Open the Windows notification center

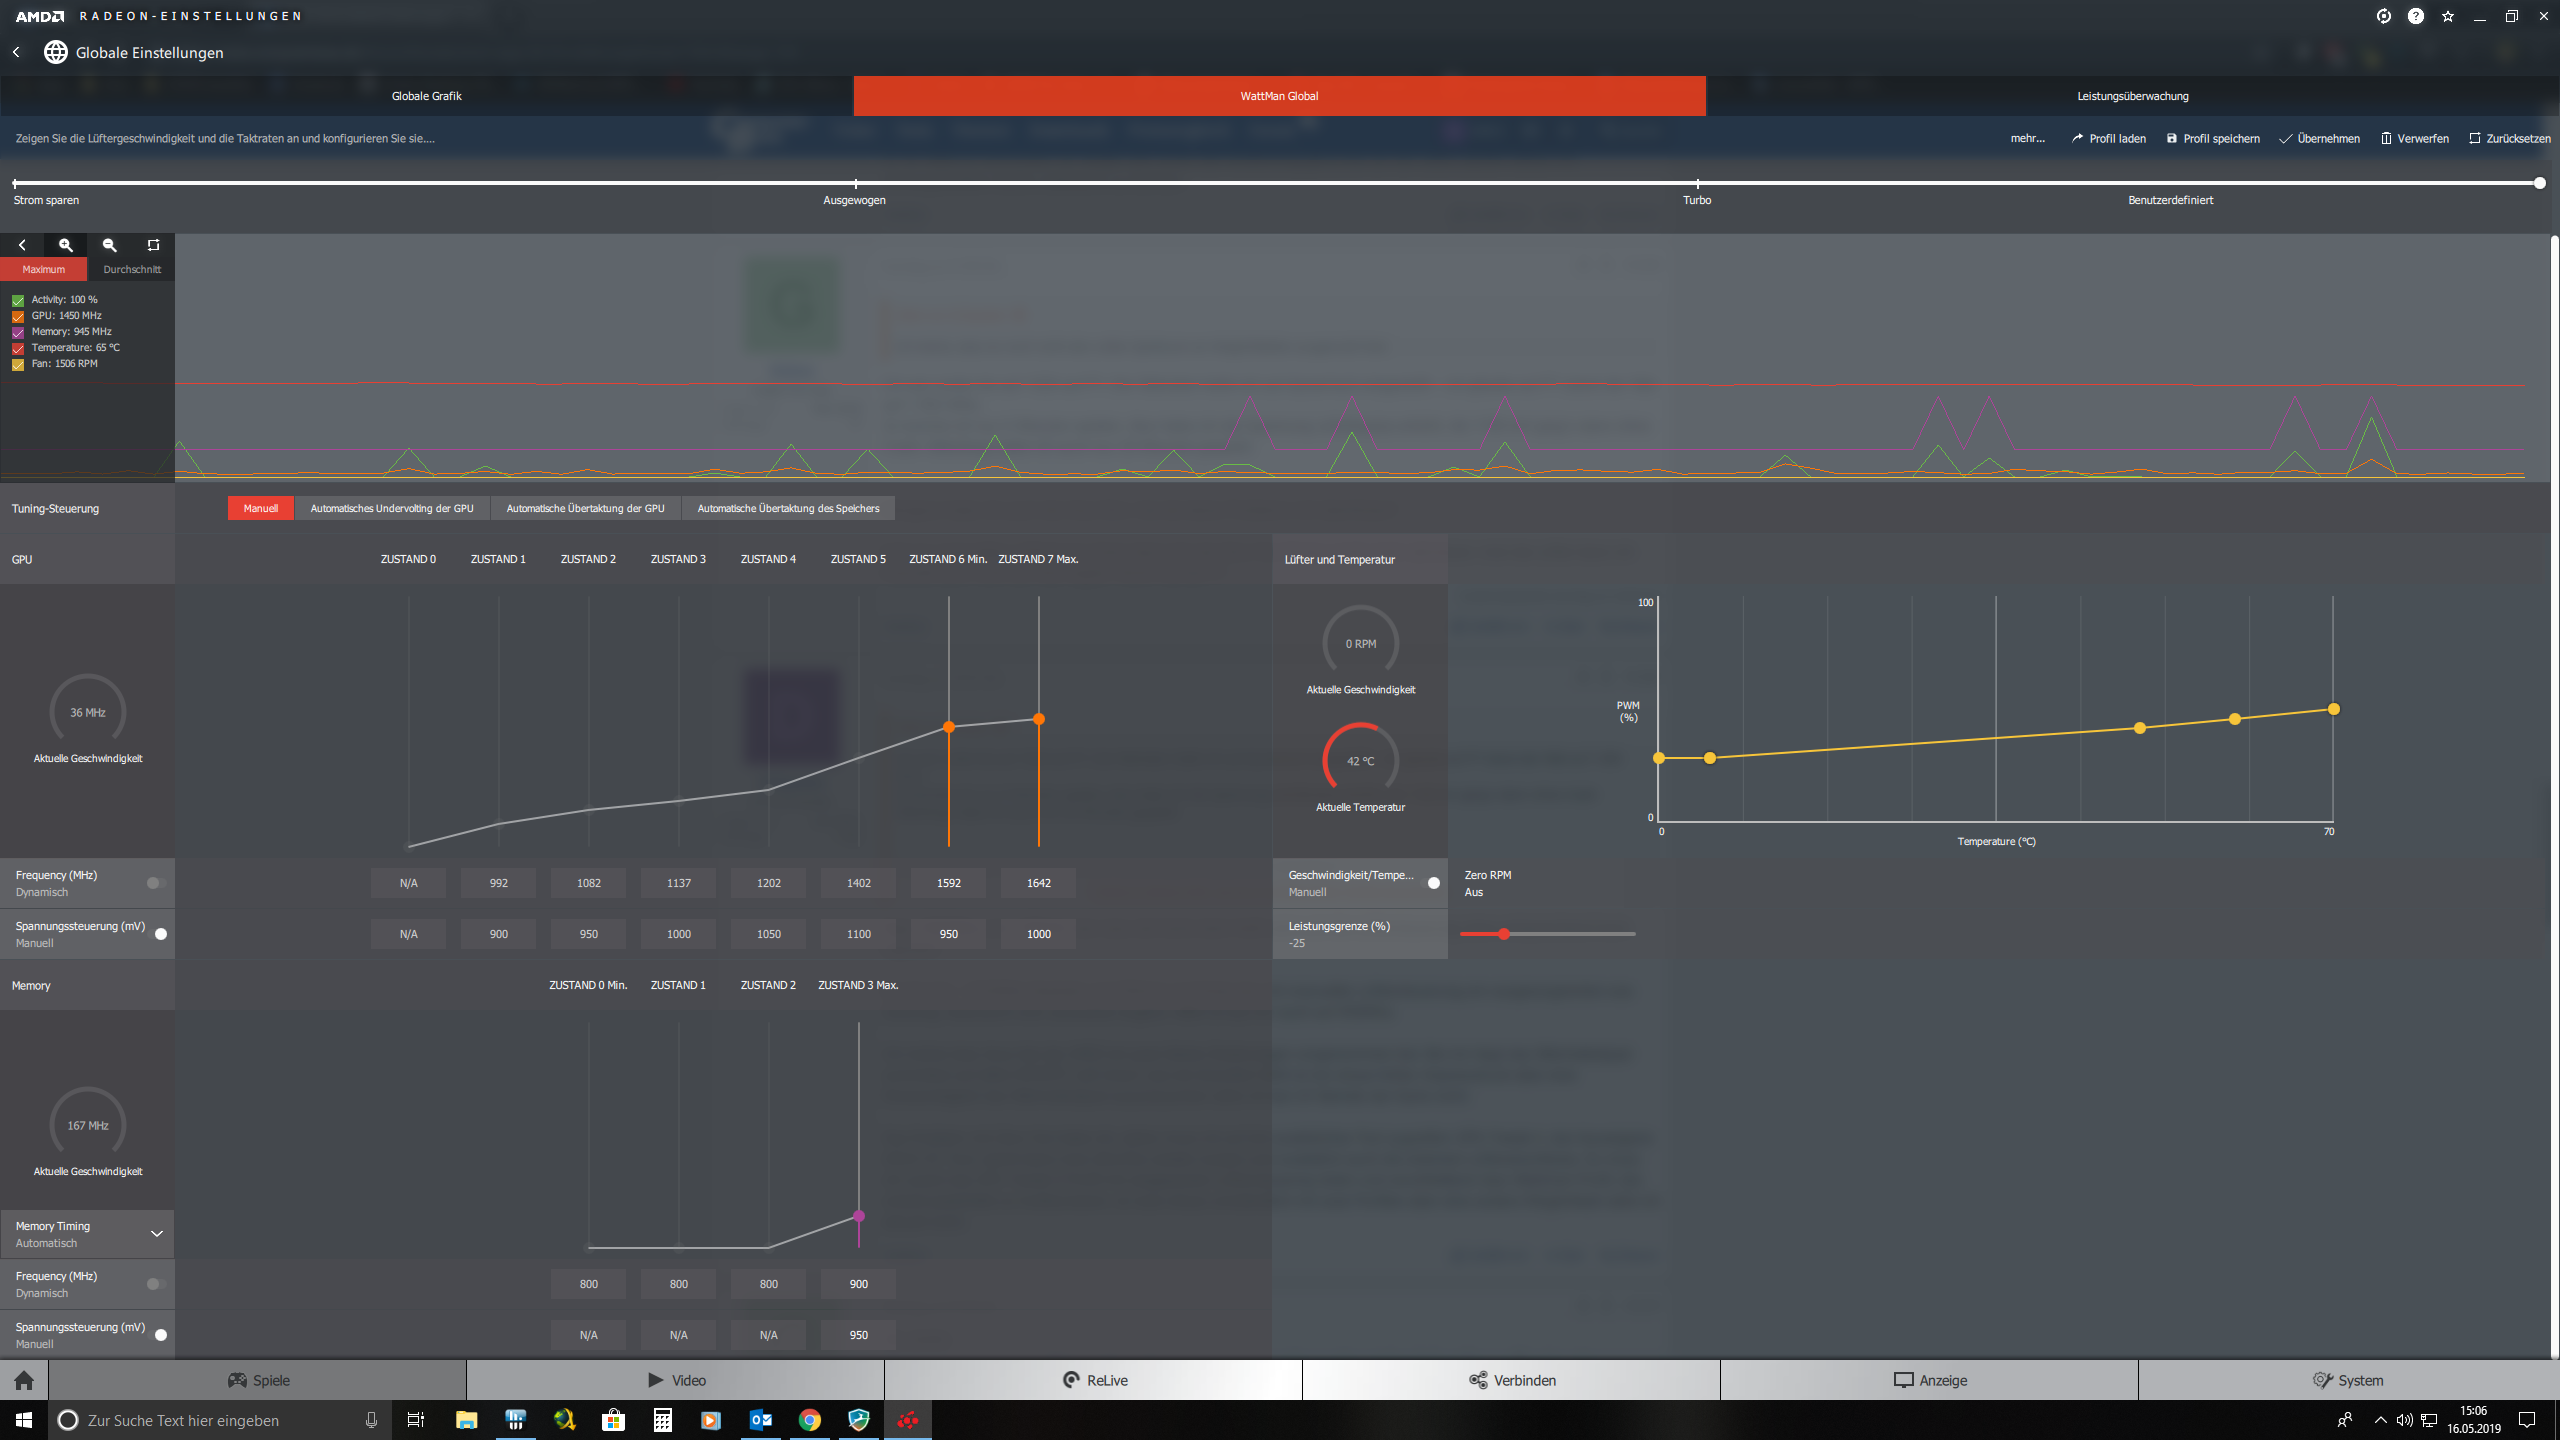(x=2527, y=1420)
